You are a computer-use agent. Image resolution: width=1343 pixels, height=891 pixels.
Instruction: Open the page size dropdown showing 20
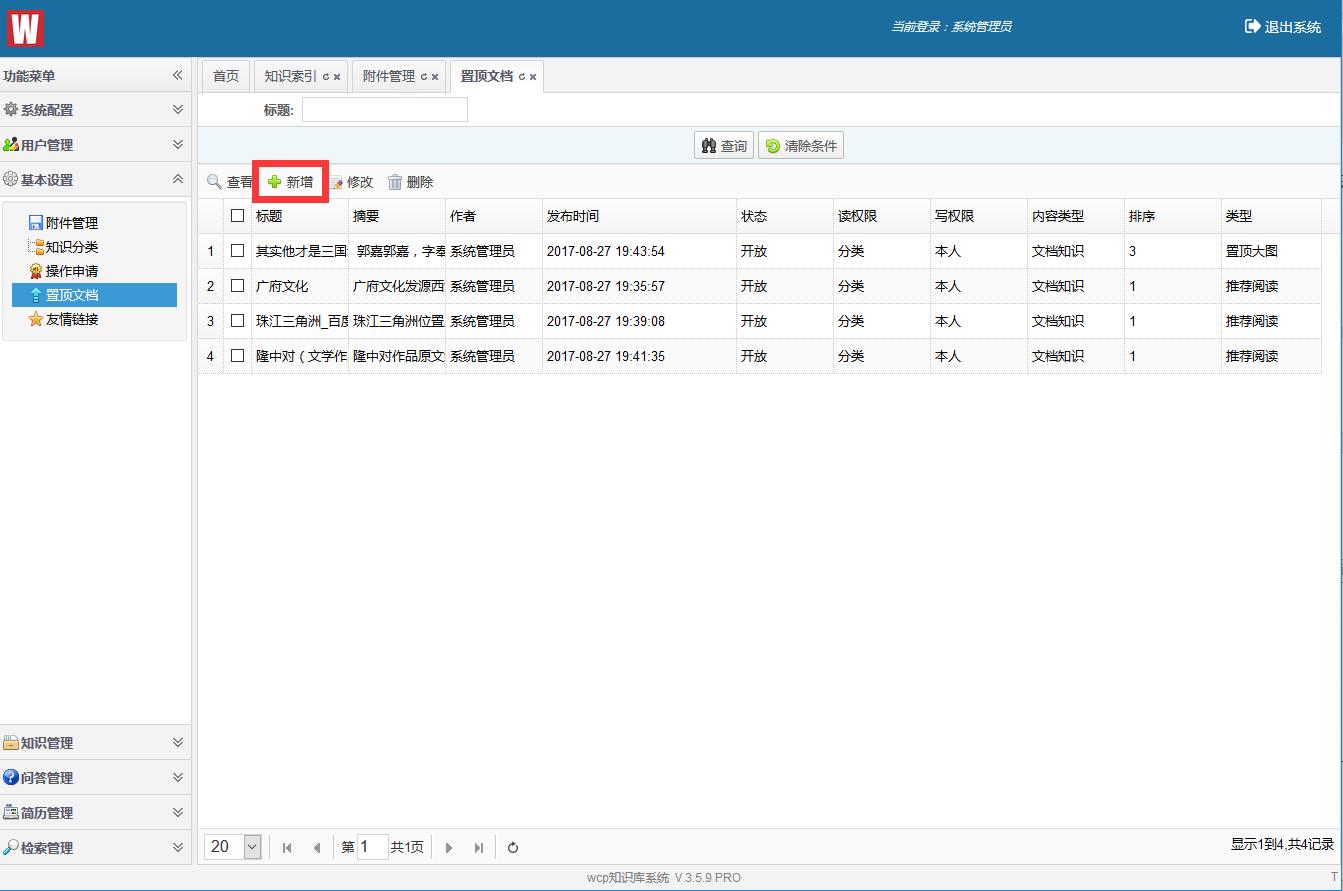click(252, 847)
